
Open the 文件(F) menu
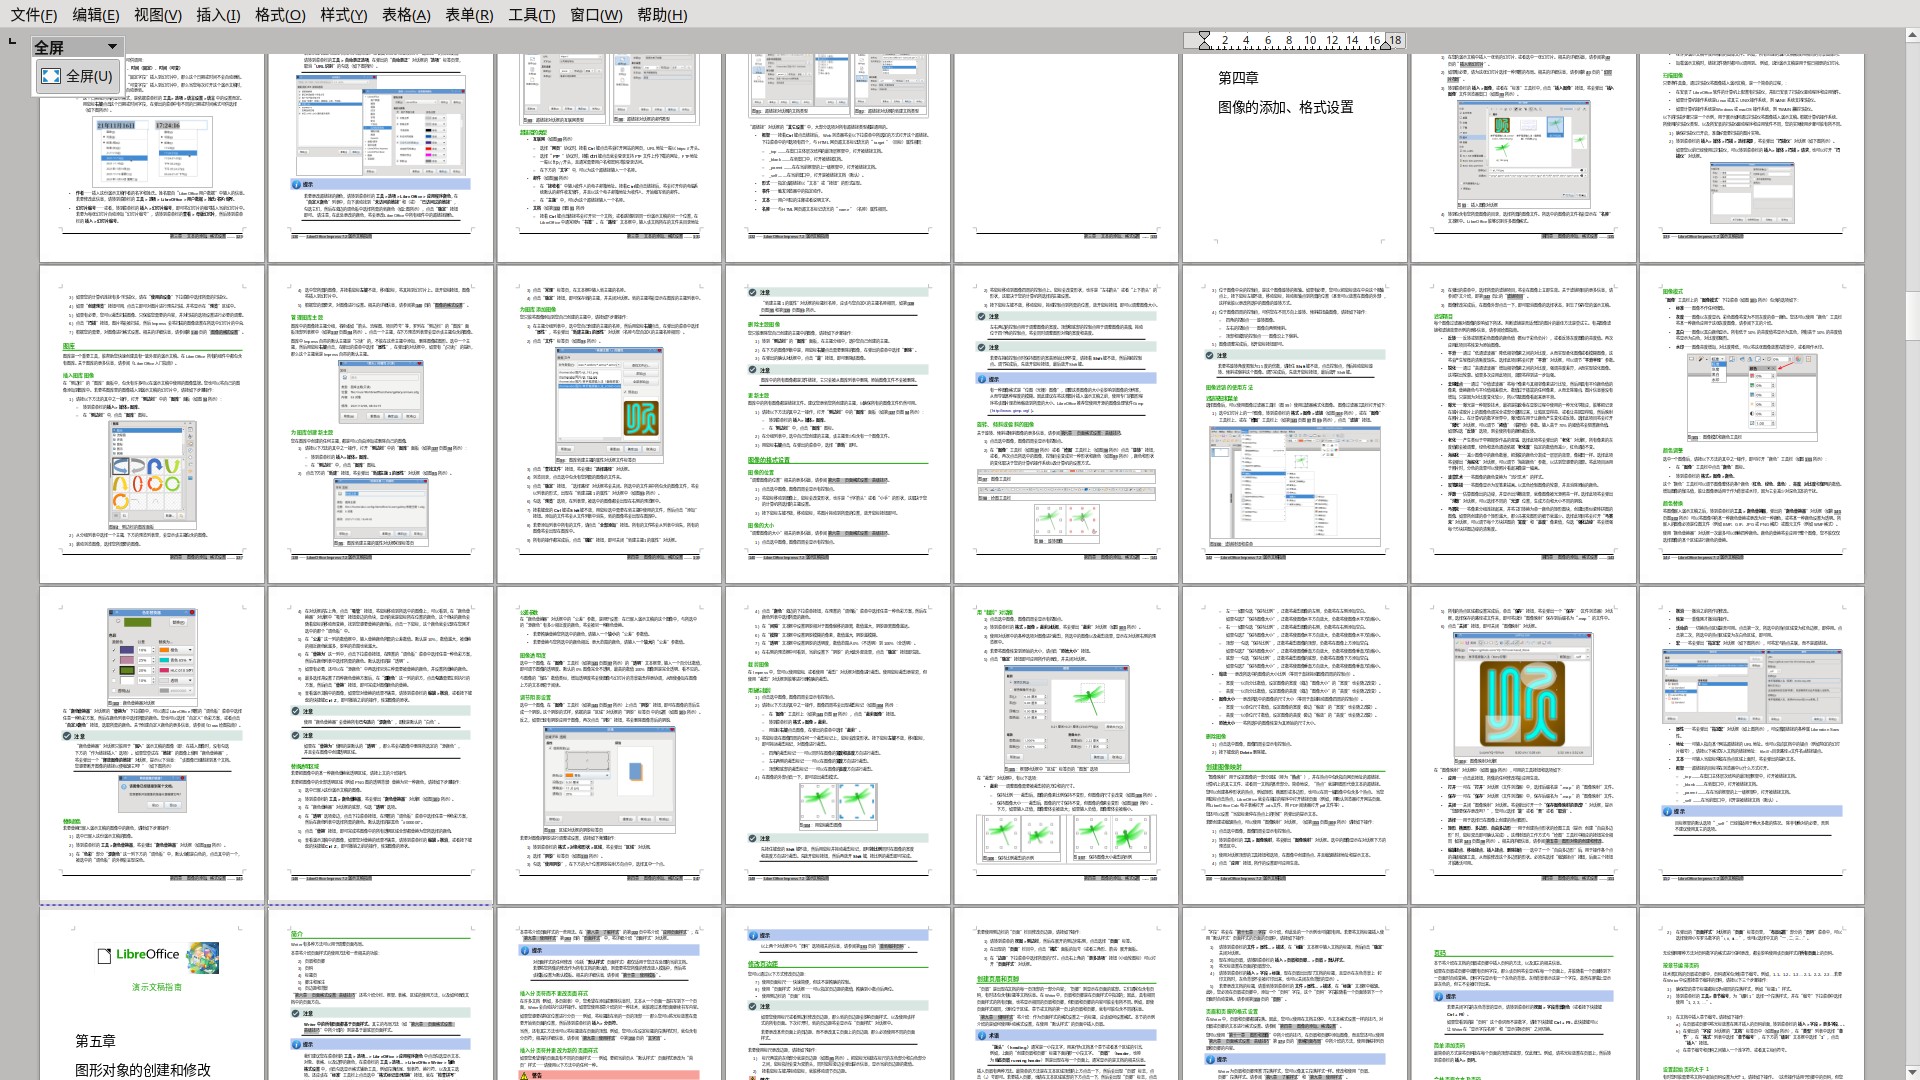tap(33, 15)
